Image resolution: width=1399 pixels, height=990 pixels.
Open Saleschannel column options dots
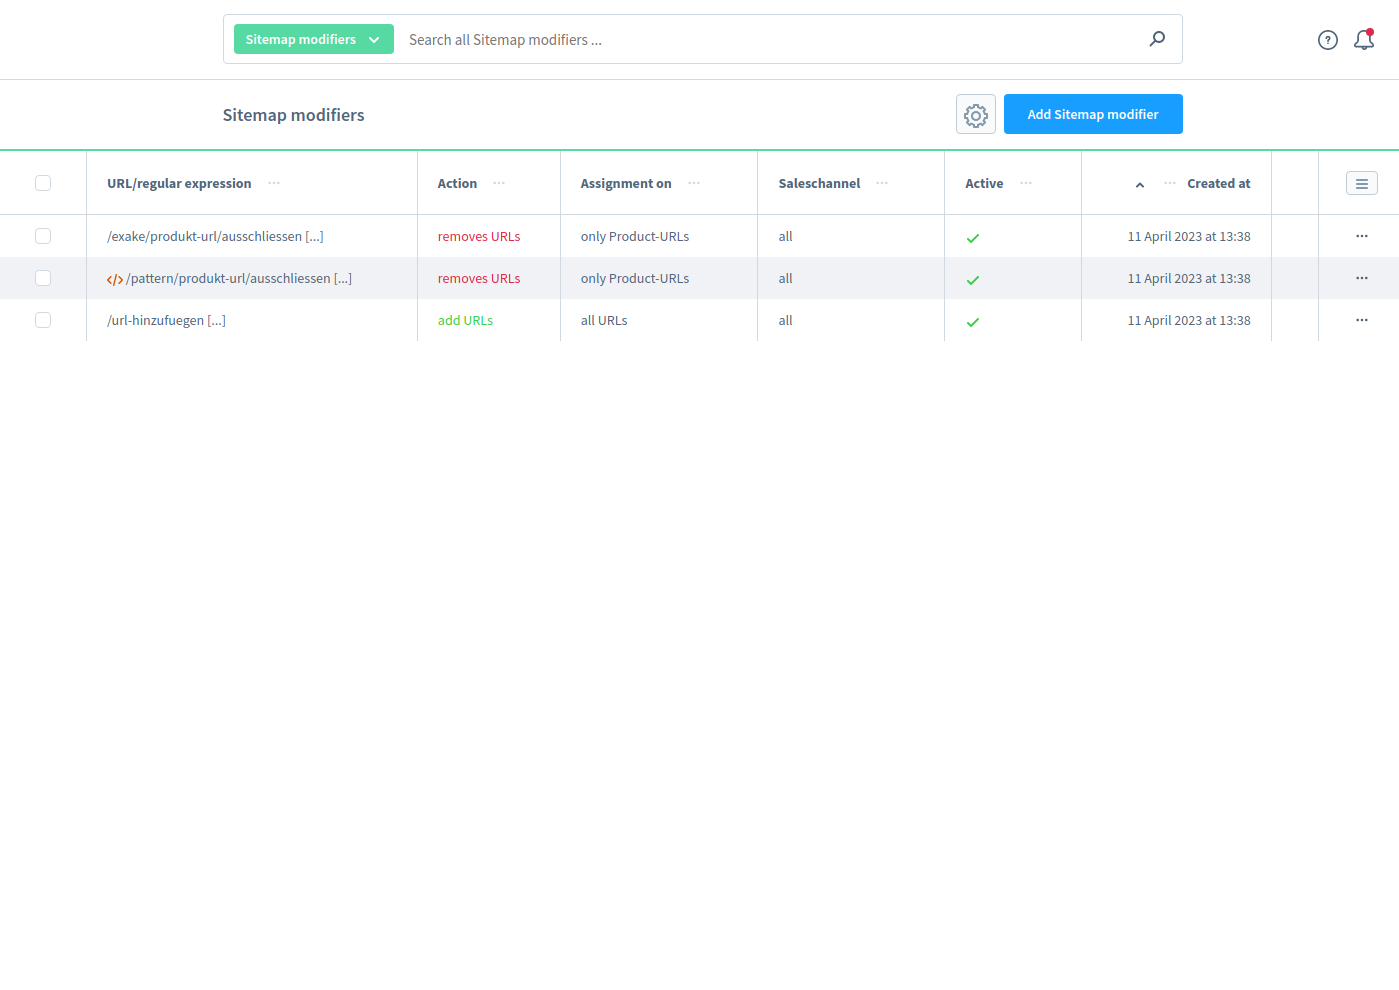coord(882,183)
